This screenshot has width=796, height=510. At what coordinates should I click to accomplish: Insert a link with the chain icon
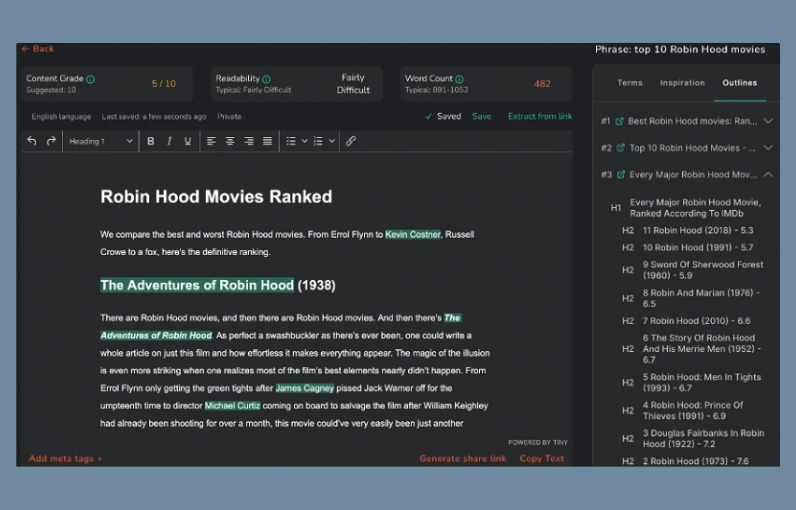coord(351,141)
